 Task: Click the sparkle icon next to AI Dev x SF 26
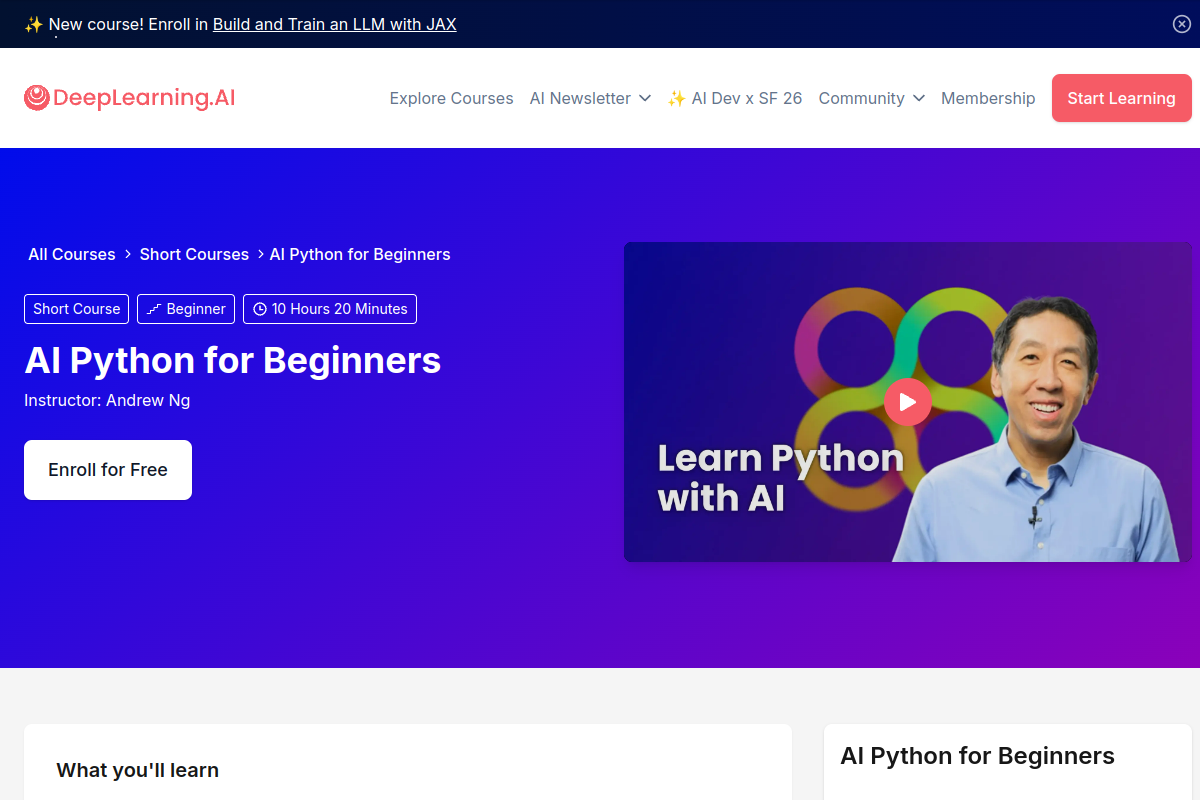(x=676, y=98)
